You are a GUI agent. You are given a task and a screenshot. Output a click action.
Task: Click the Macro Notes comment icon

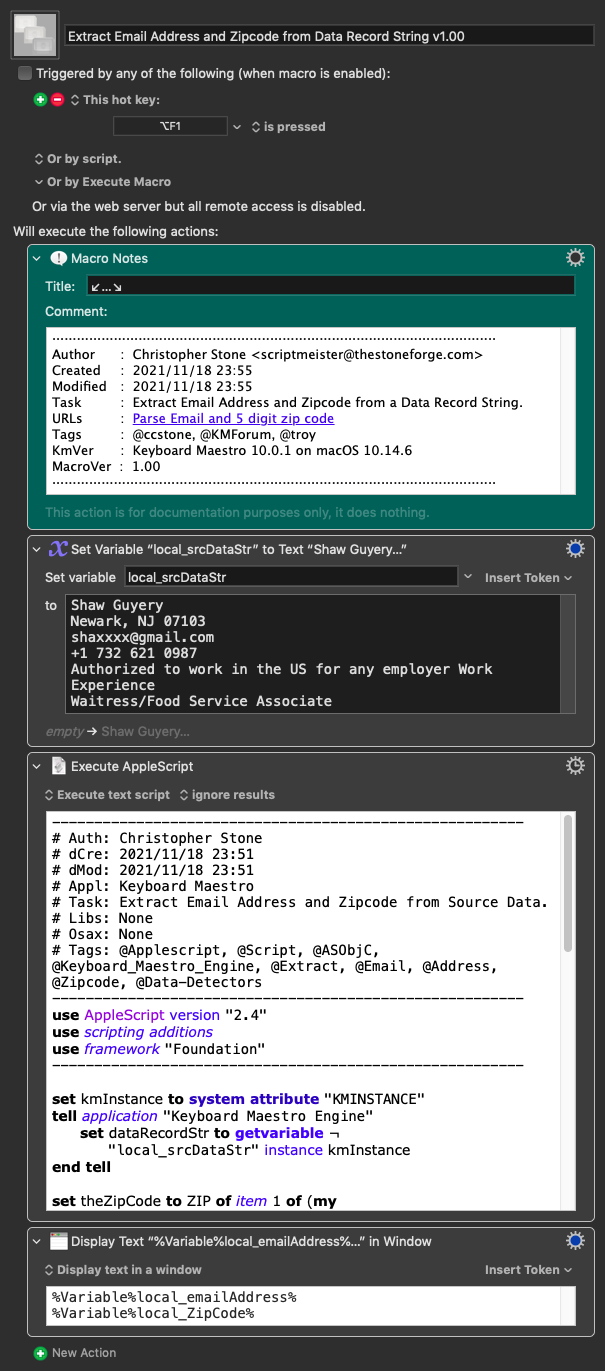(58, 258)
